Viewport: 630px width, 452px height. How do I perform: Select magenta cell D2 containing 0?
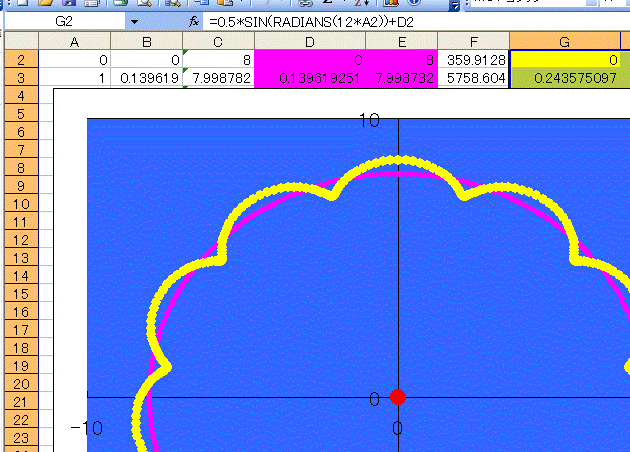pyautogui.click(x=310, y=59)
